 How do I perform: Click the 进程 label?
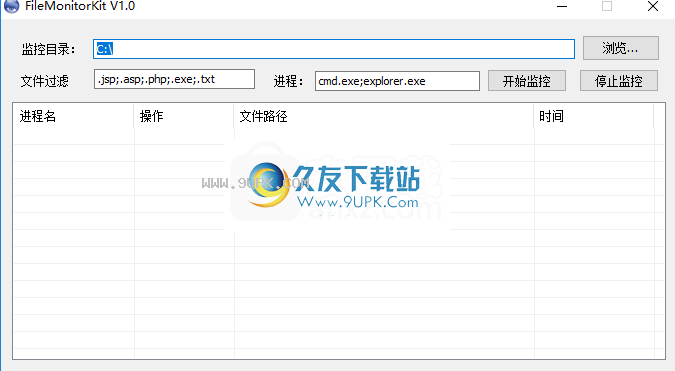tap(288, 81)
